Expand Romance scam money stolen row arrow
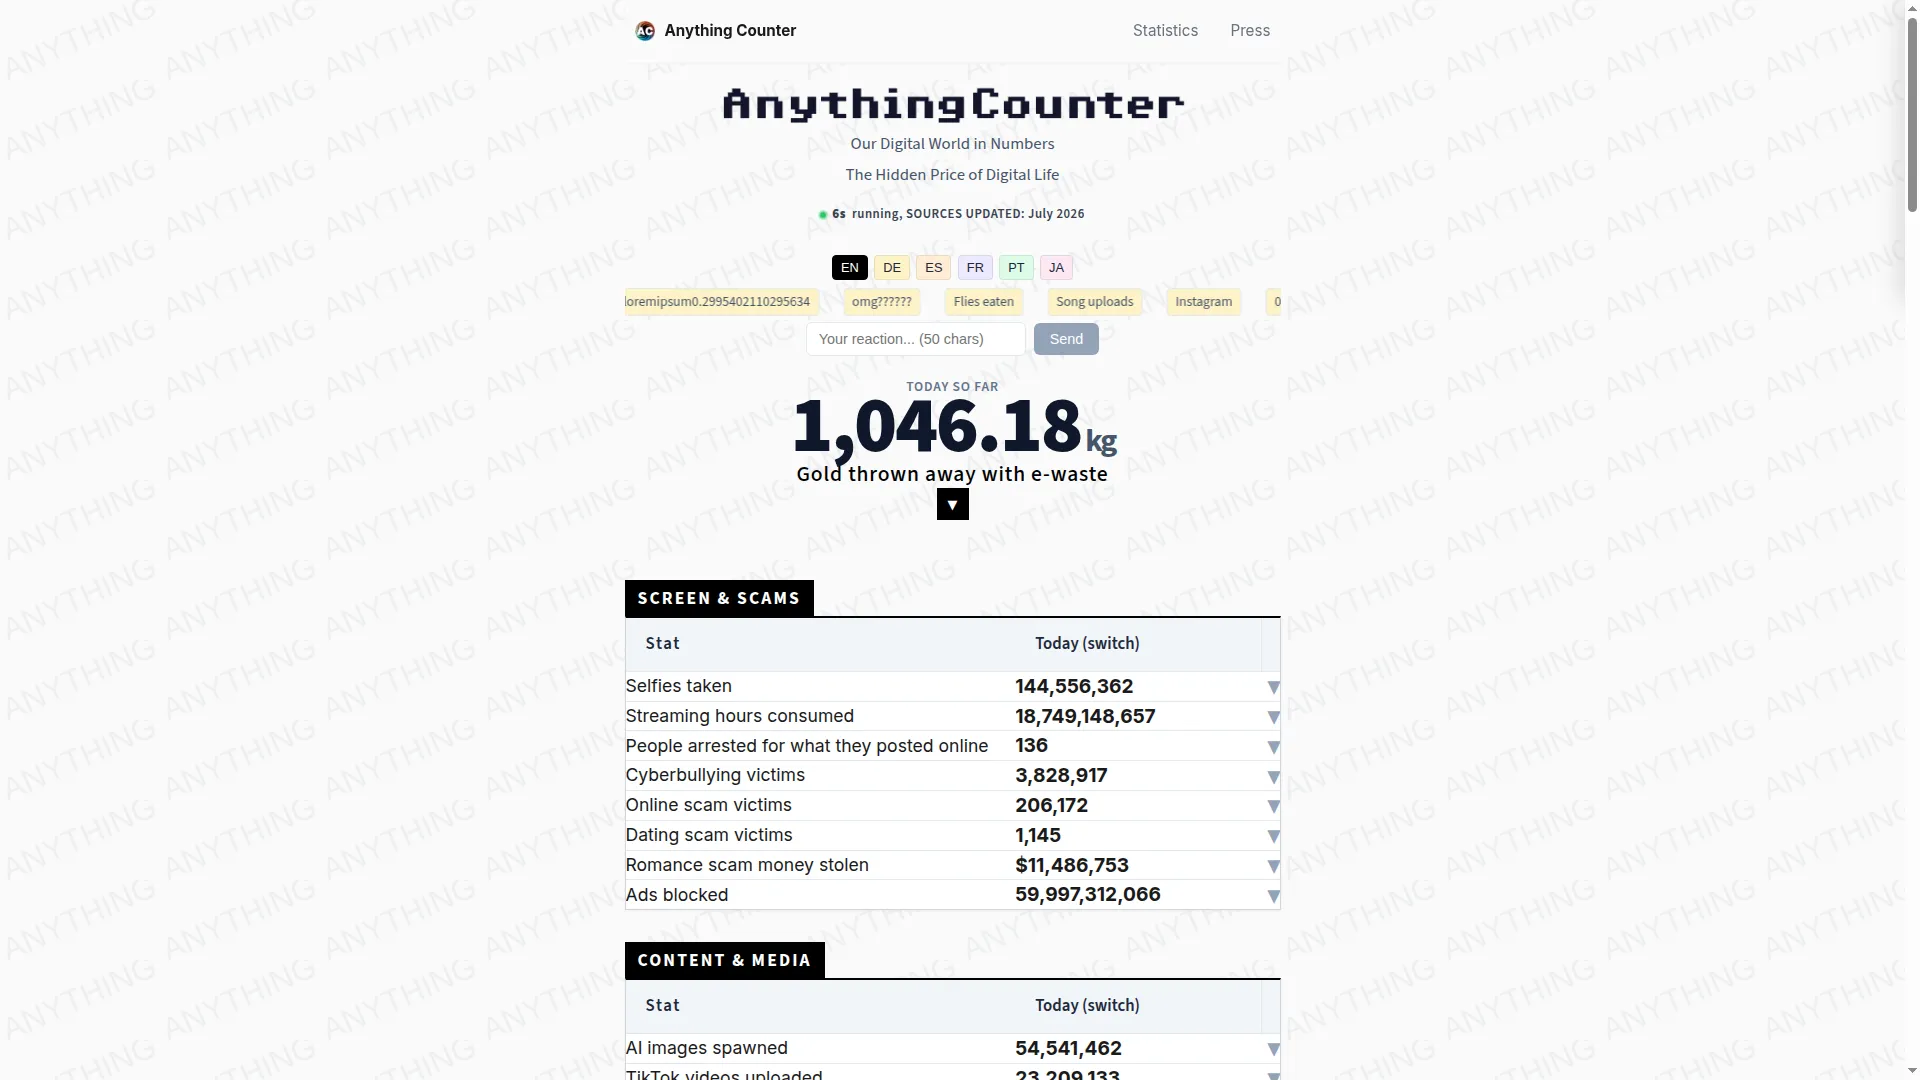The height and width of the screenshot is (1080, 1920). (1273, 866)
